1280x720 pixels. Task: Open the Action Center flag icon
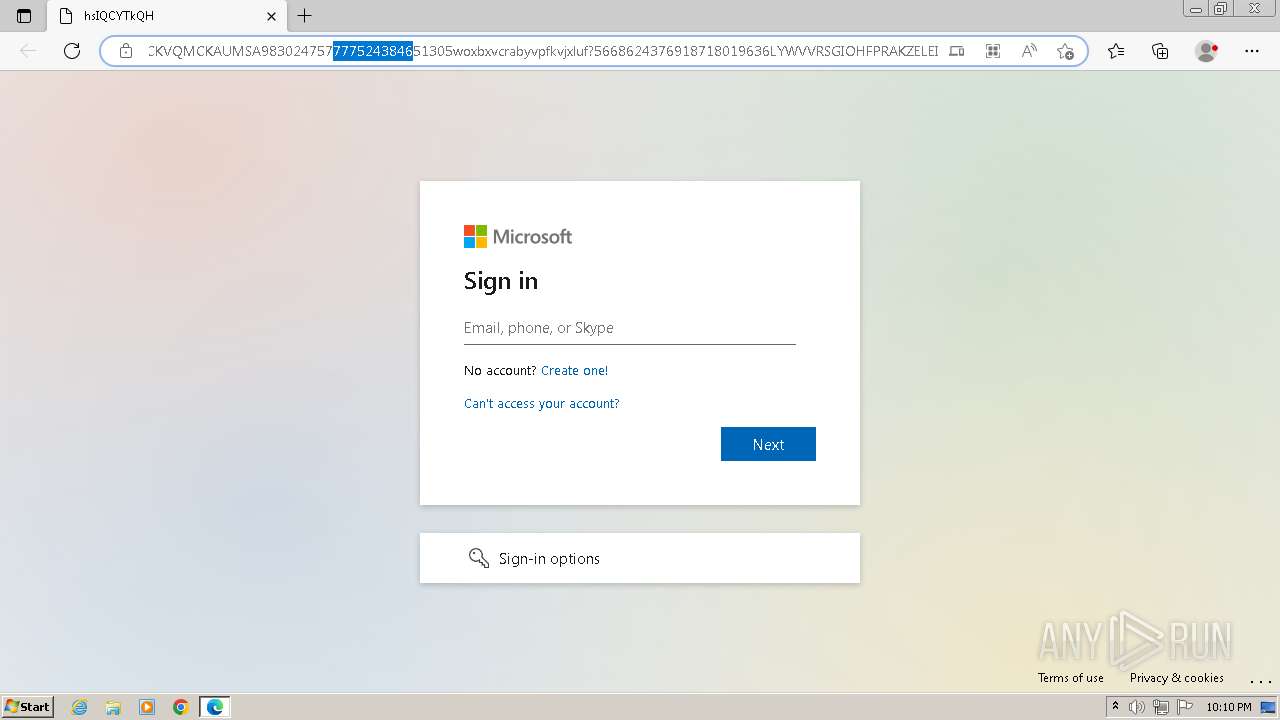(1185, 707)
